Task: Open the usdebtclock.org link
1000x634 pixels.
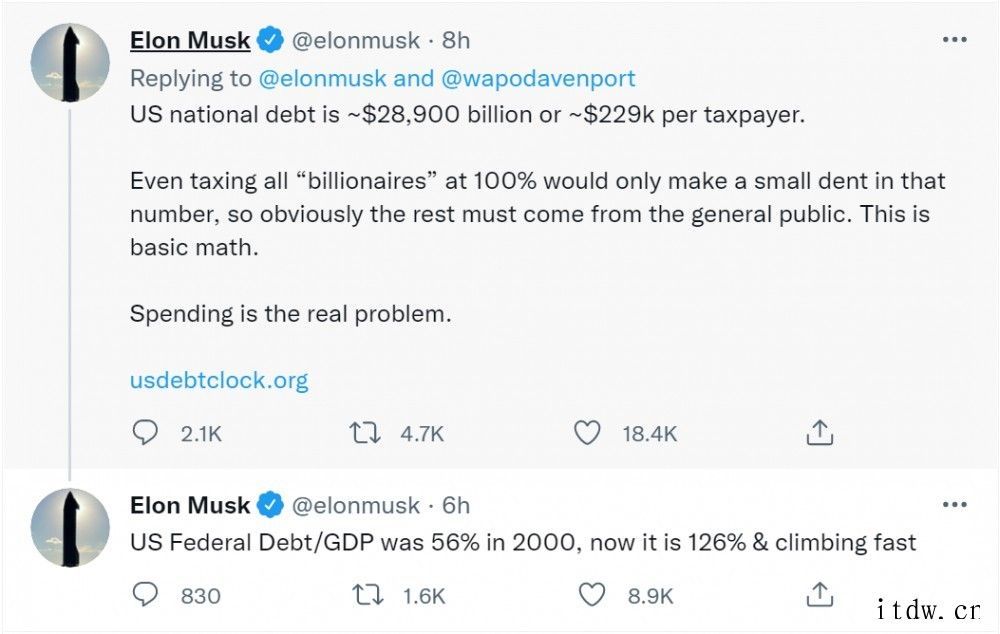Action: click(x=219, y=380)
